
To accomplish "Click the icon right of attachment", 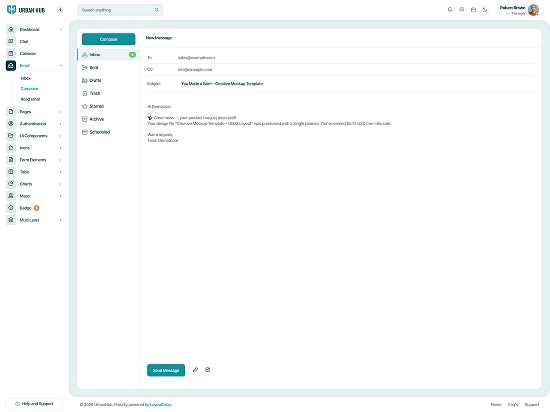I will pos(208,370).
